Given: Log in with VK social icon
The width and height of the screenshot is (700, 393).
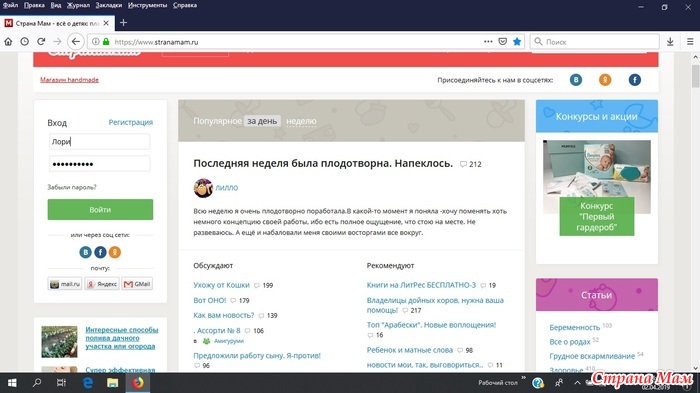Looking at the screenshot, I should 85,252.
